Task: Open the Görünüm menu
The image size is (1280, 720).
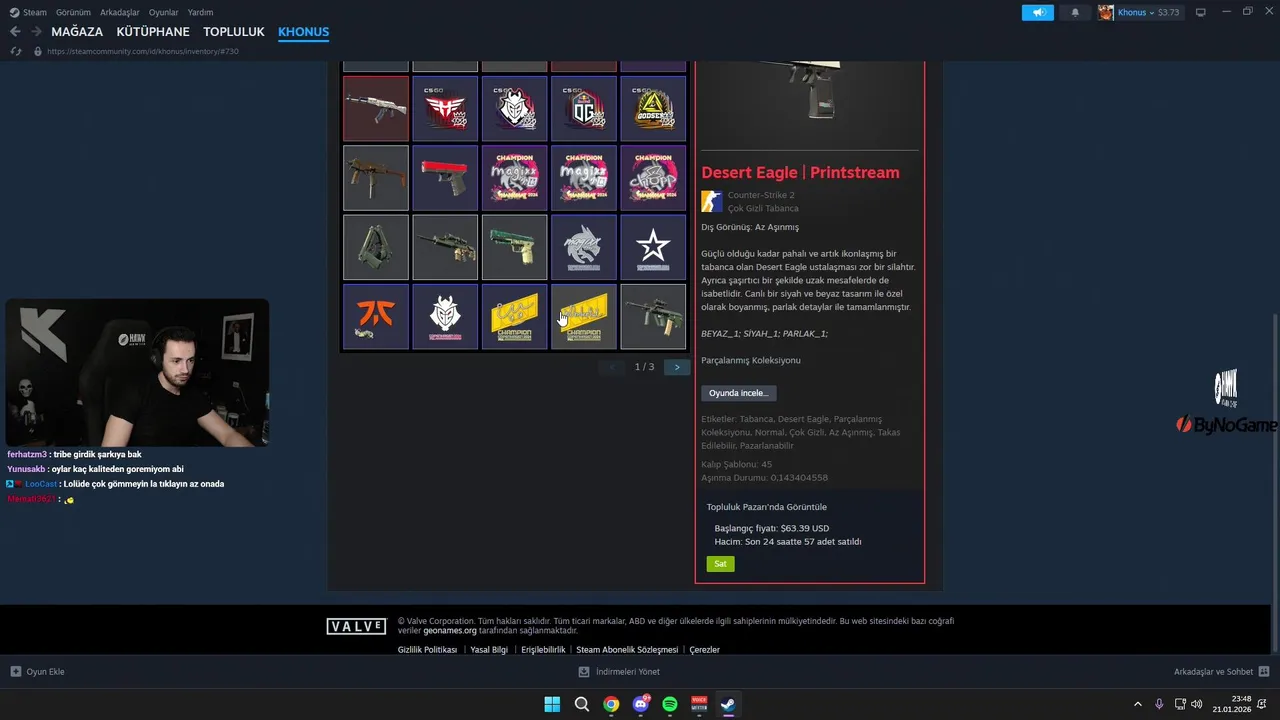Action: click(73, 12)
